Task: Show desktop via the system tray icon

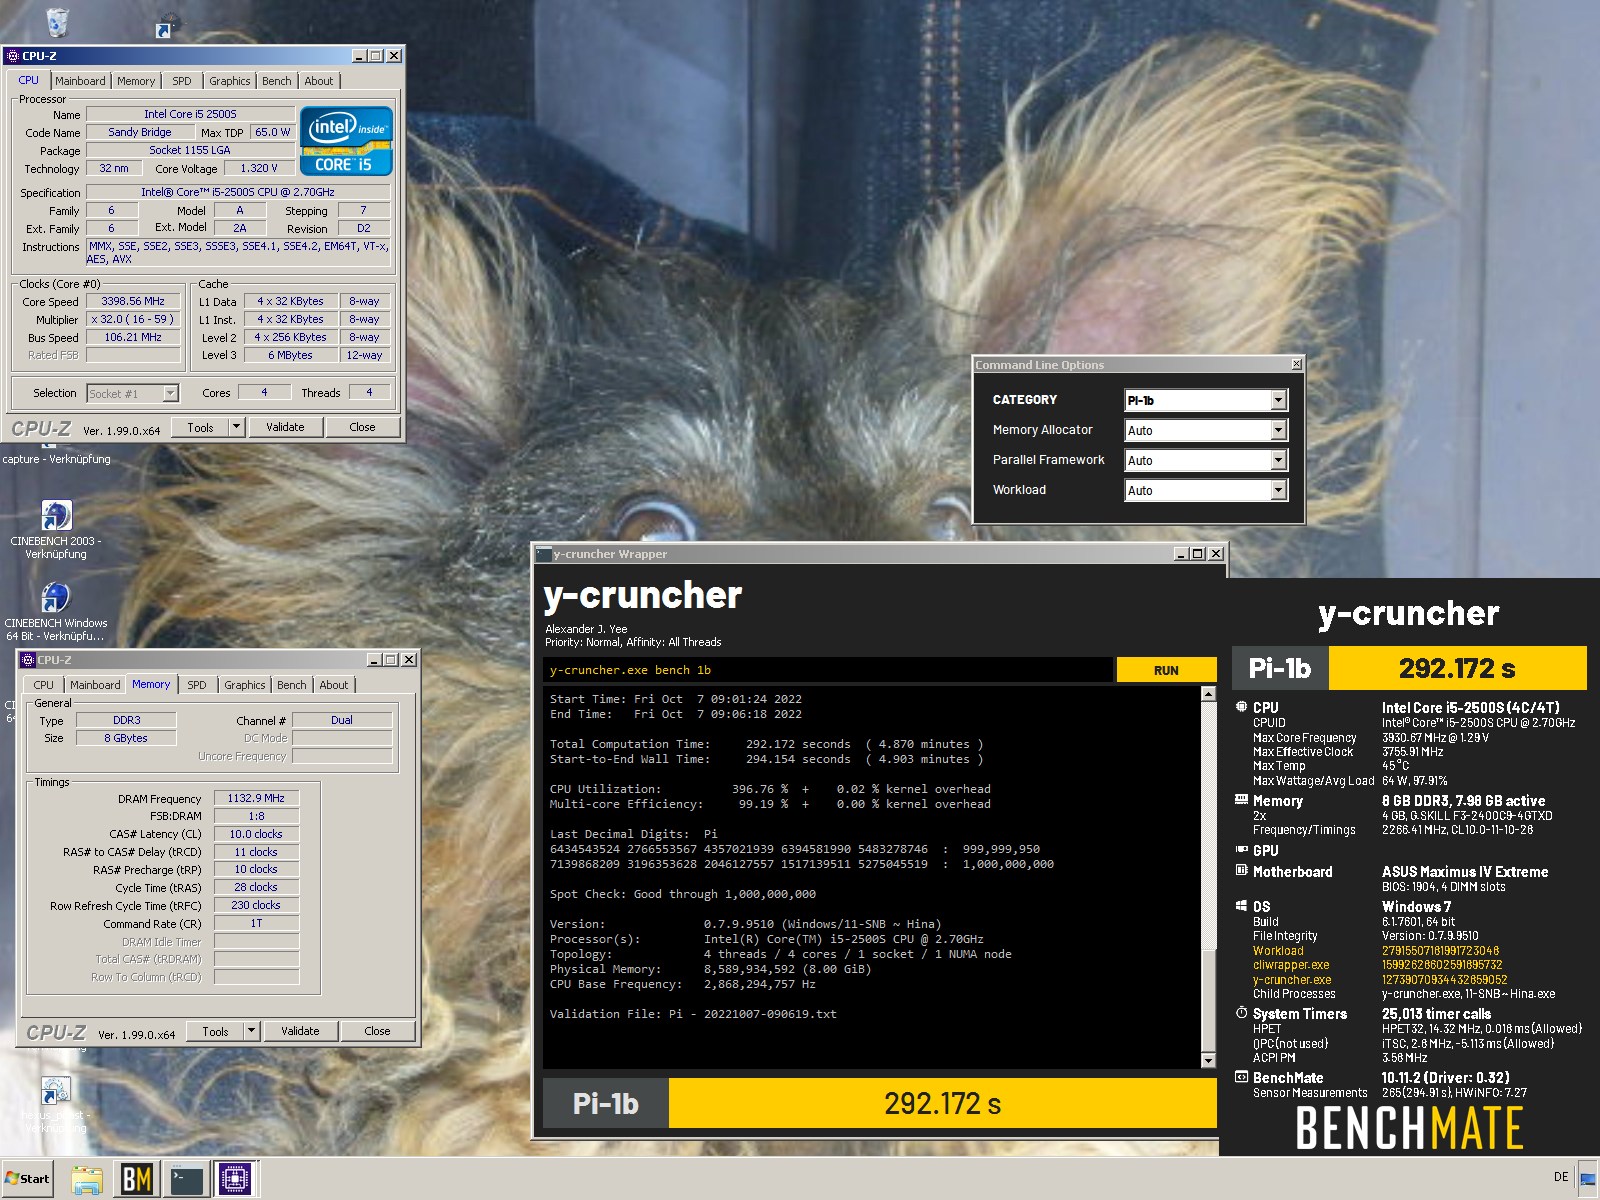Action: [x=1587, y=1178]
